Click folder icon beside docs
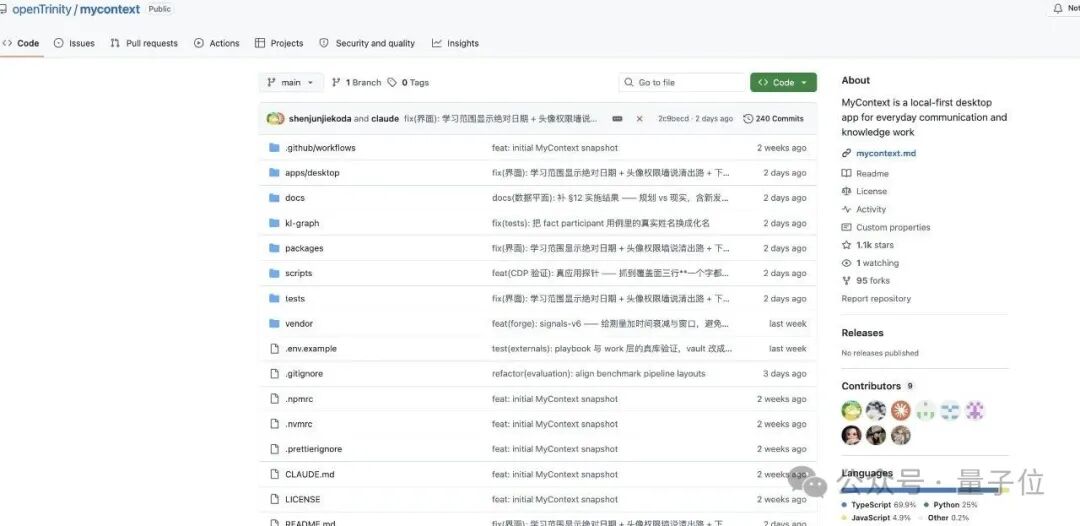 click(274, 198)
